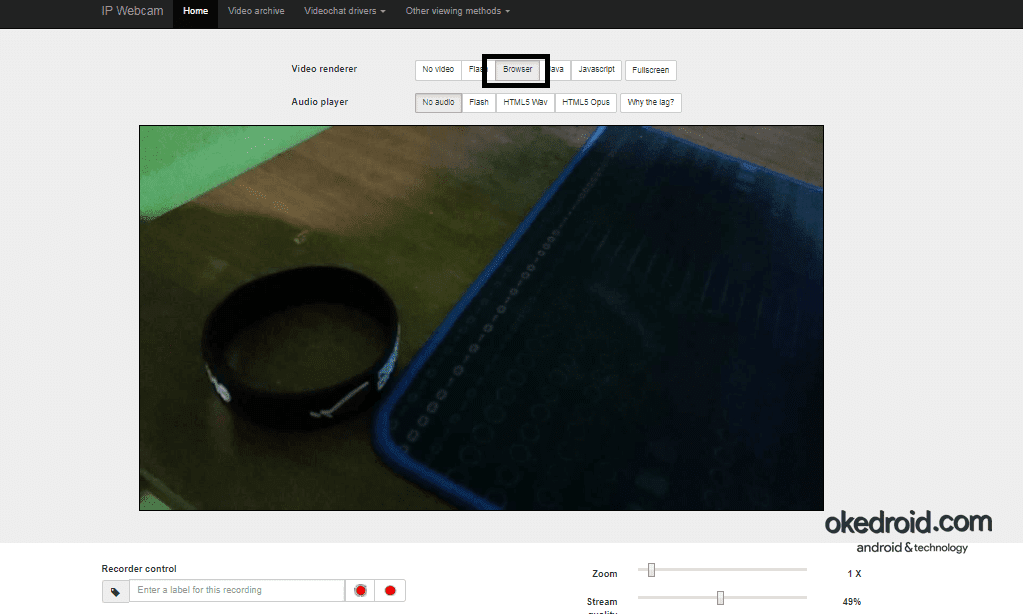1023x614 pixels.
Task: Select Javascript video renderer
Action: [596, 70]
